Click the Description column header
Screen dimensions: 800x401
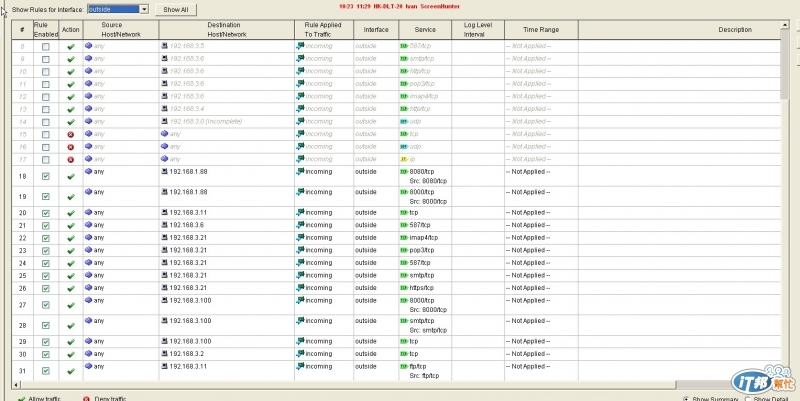click(680, 30)
